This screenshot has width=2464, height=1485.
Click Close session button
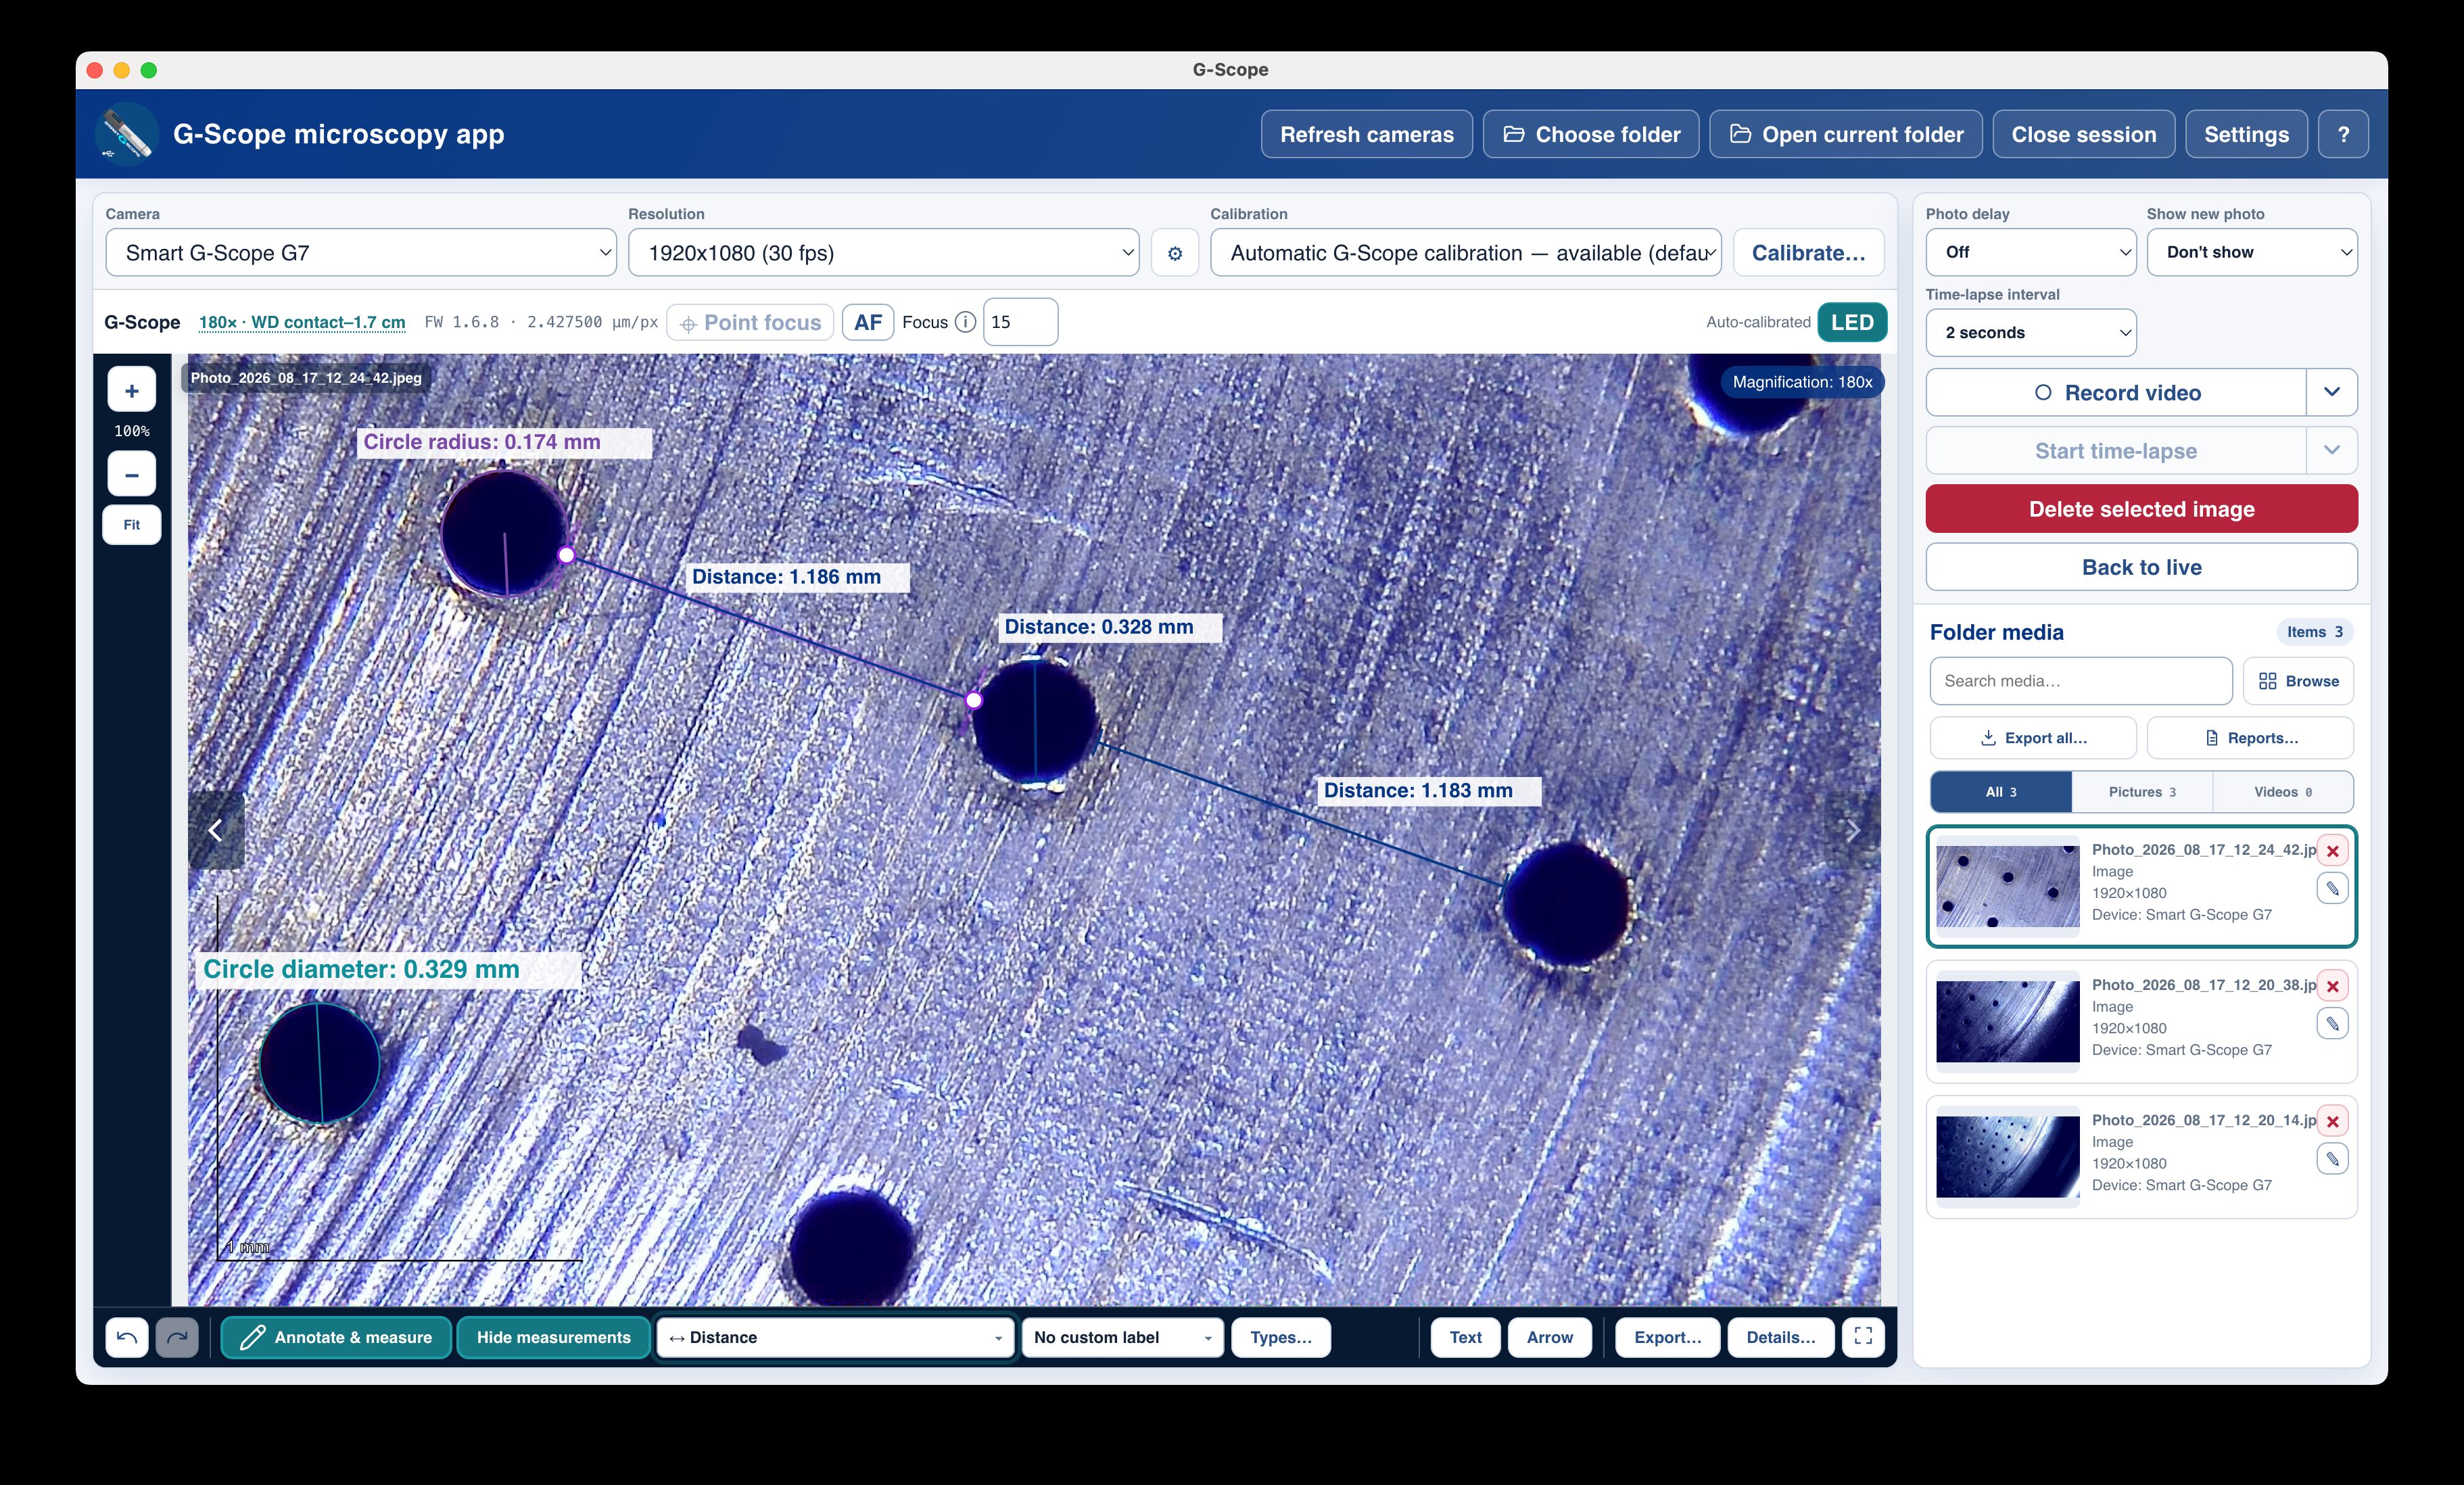(x=2083, y=134)
